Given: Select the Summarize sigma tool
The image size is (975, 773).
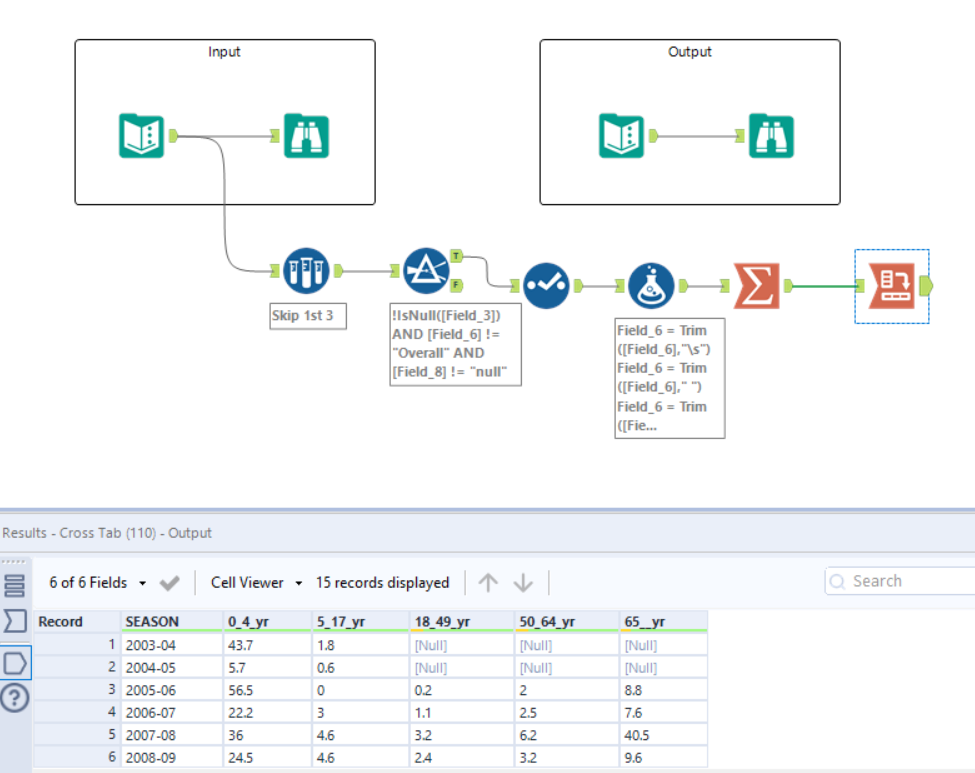Looking at the screenshot, I should point(756,285).
